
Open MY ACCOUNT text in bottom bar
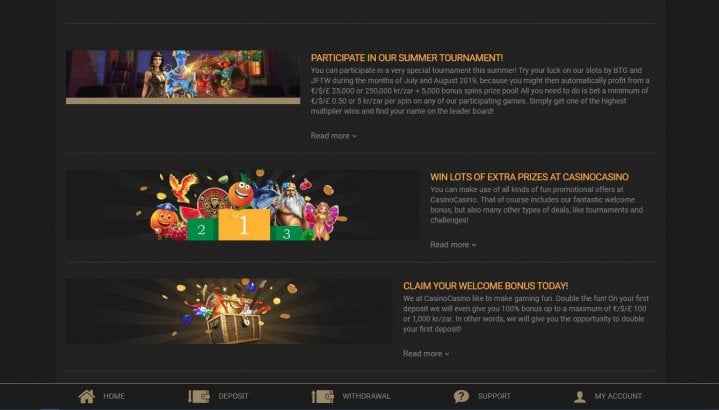click(618, 396)
